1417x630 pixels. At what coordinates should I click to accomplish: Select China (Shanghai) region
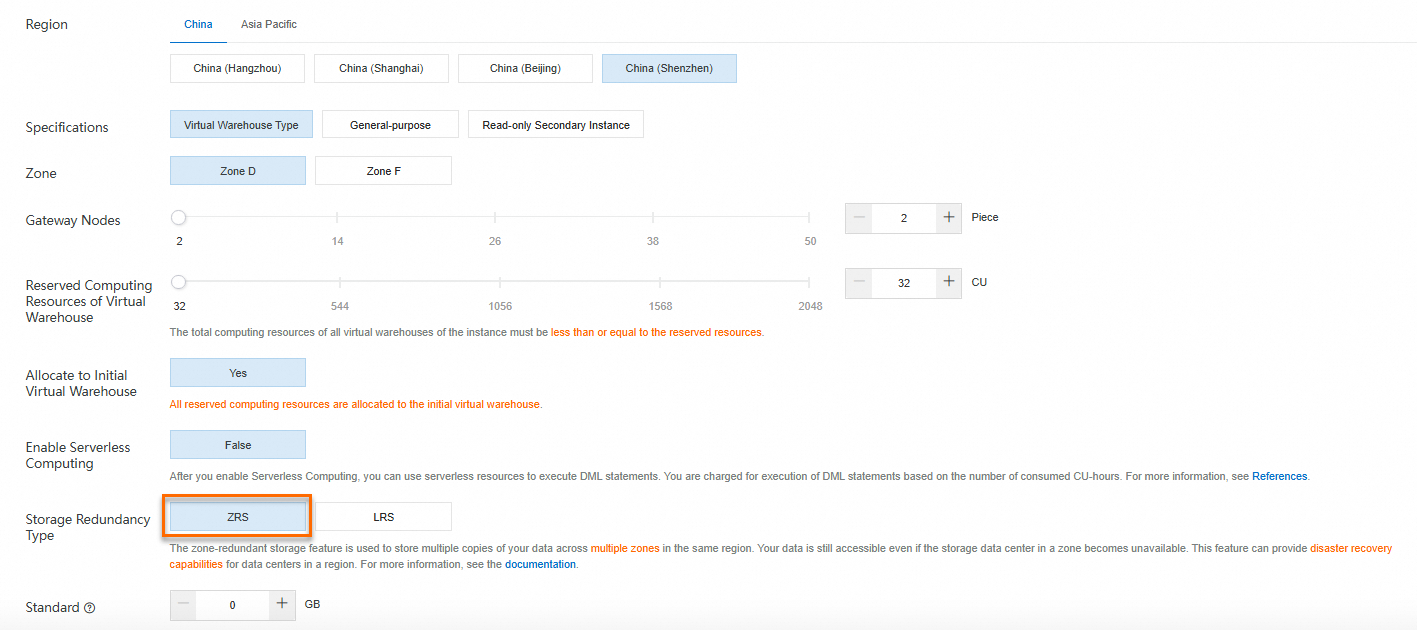click(x=381, y=68)
